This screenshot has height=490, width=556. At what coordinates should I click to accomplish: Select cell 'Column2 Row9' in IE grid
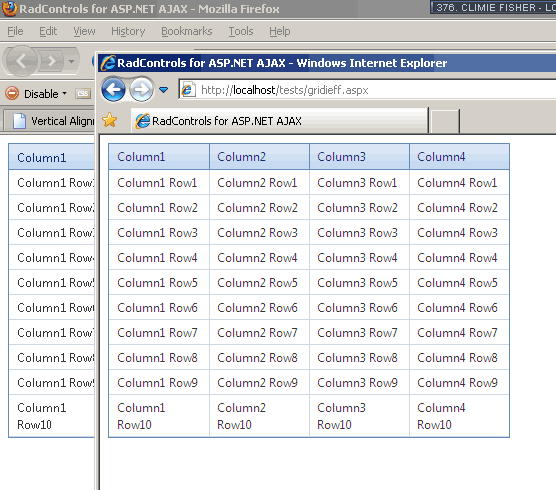tap(259, 383)
